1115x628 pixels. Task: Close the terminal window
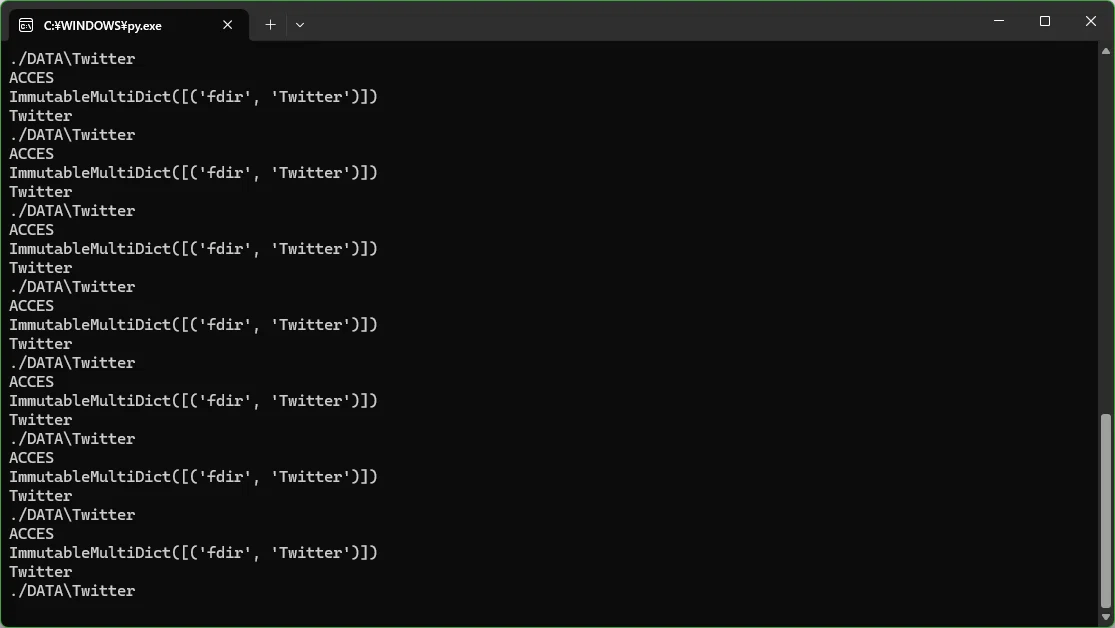coord(1091,21)
